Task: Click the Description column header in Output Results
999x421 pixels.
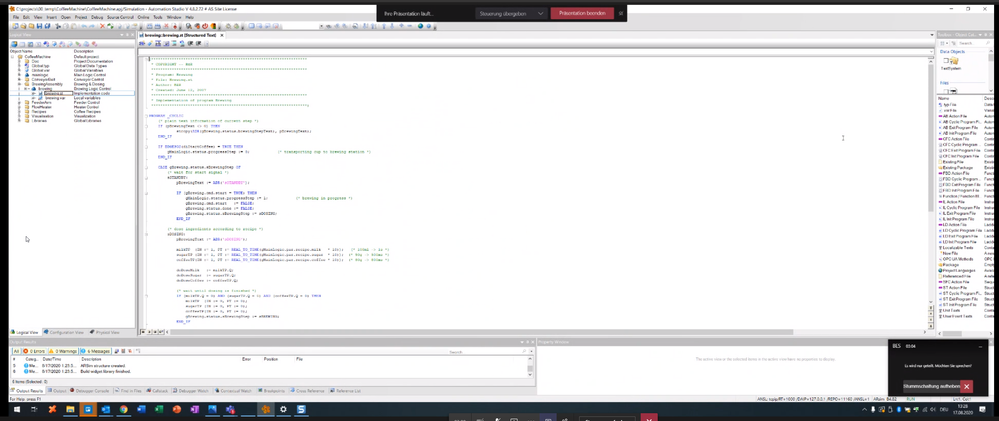Action: point(91,359)
